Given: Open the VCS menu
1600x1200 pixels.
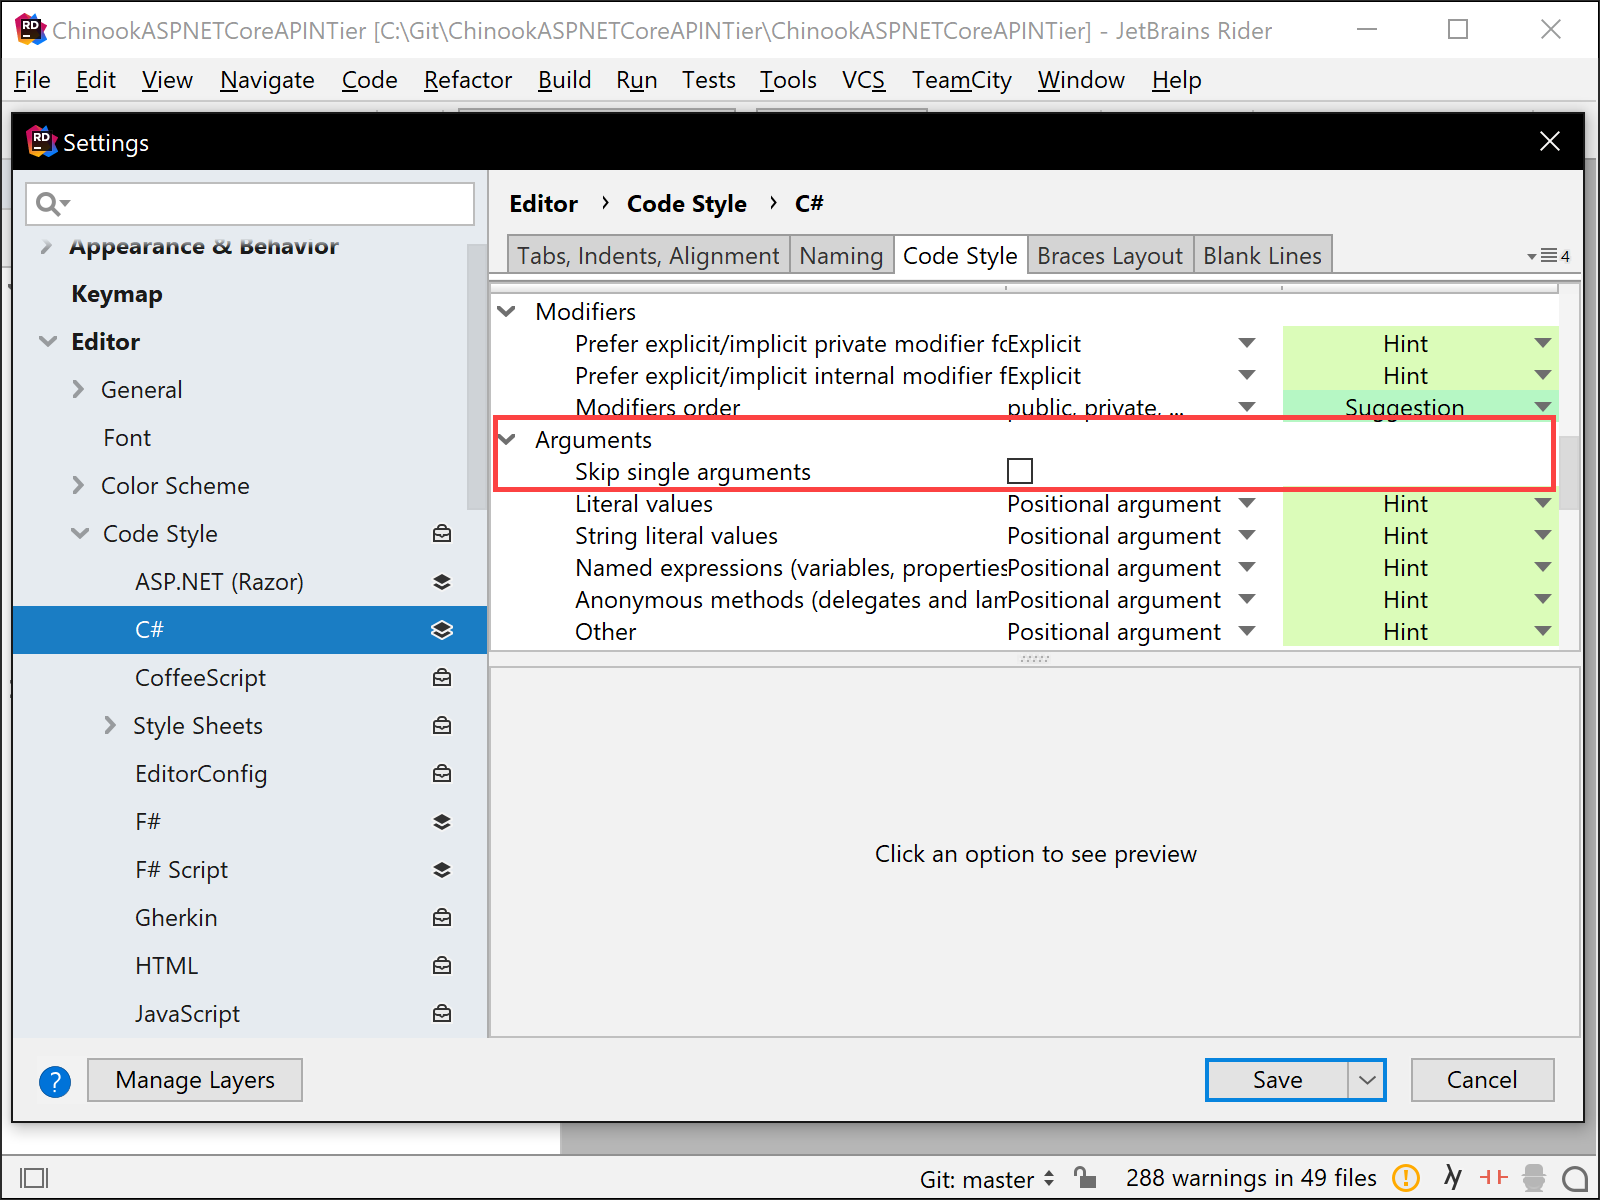Looking at the screenshot, I should click(863, 80).
